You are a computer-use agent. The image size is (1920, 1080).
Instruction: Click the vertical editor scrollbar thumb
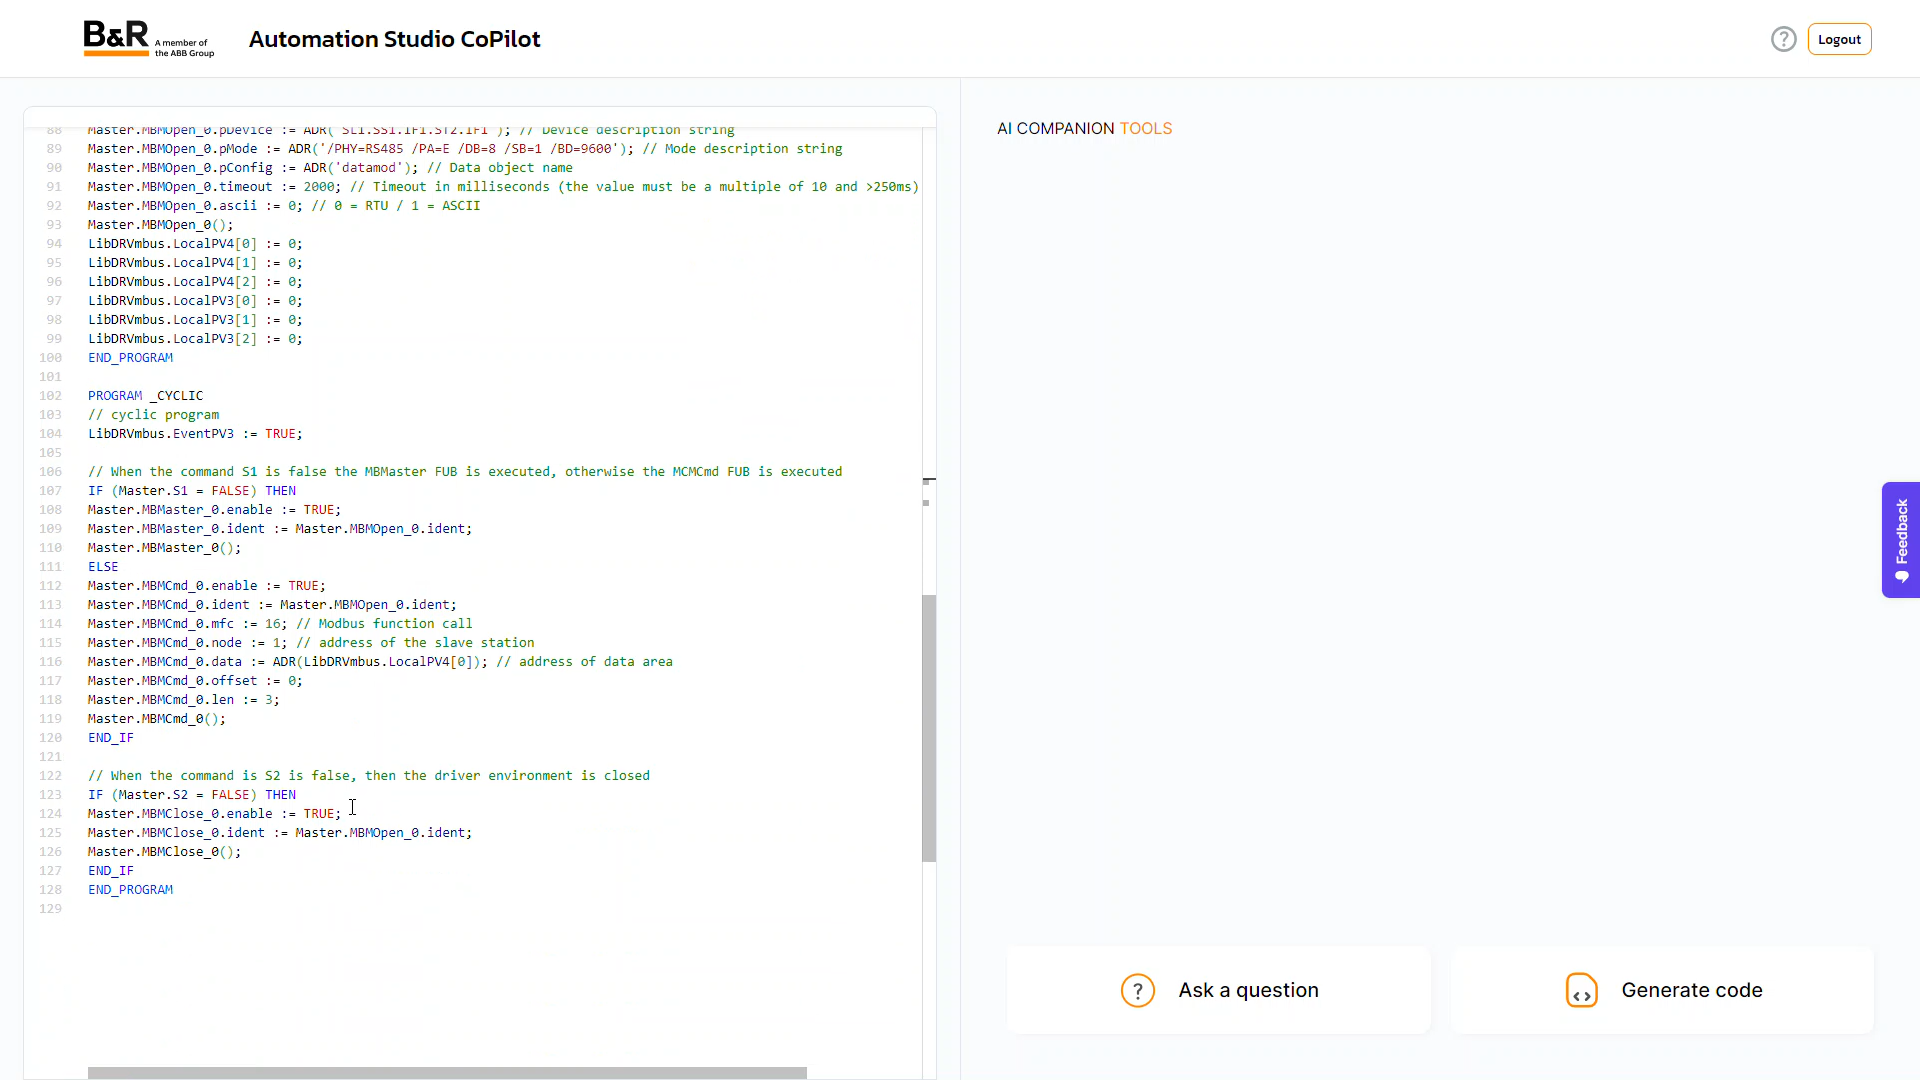click(x=928, y=727)
